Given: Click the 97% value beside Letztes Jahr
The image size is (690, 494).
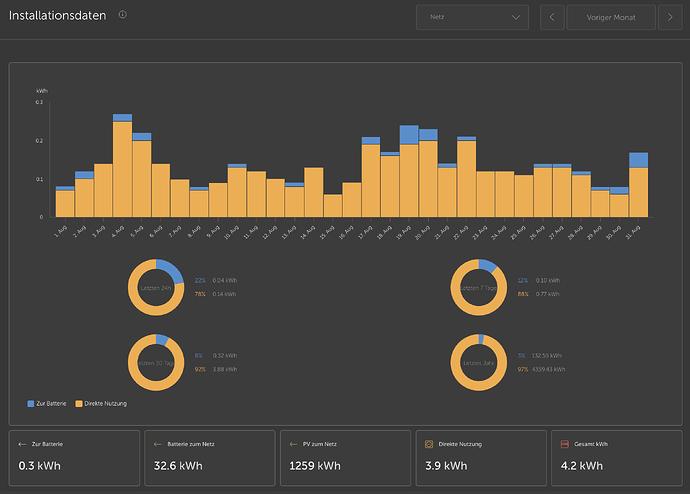Looking at the screenshot, I should (523, 370).
